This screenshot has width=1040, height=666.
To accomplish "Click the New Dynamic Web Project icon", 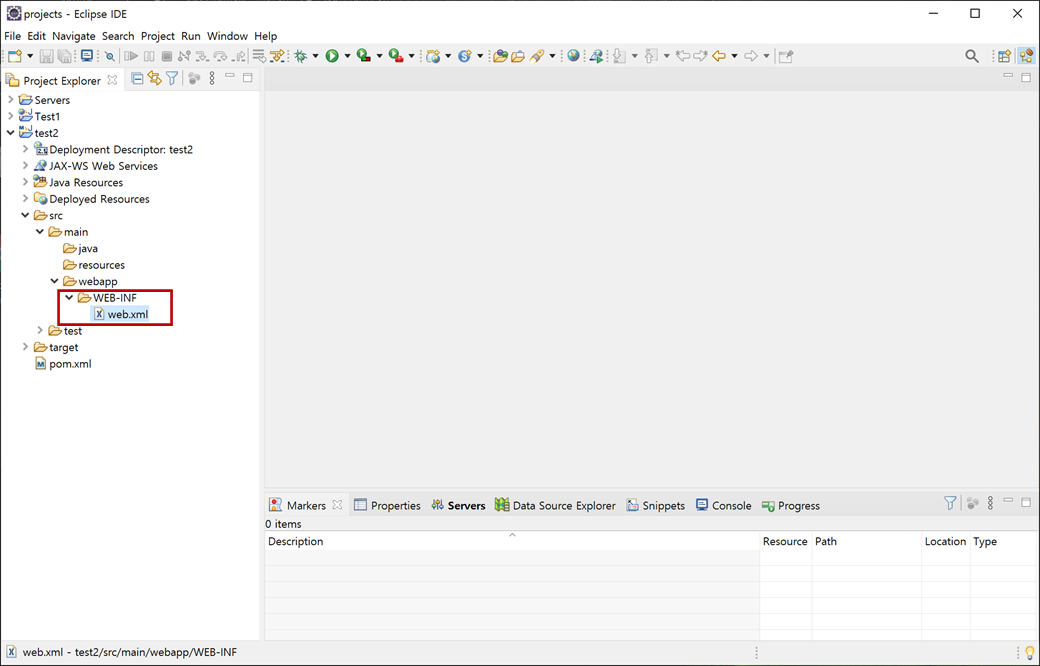I will [434, 56].
